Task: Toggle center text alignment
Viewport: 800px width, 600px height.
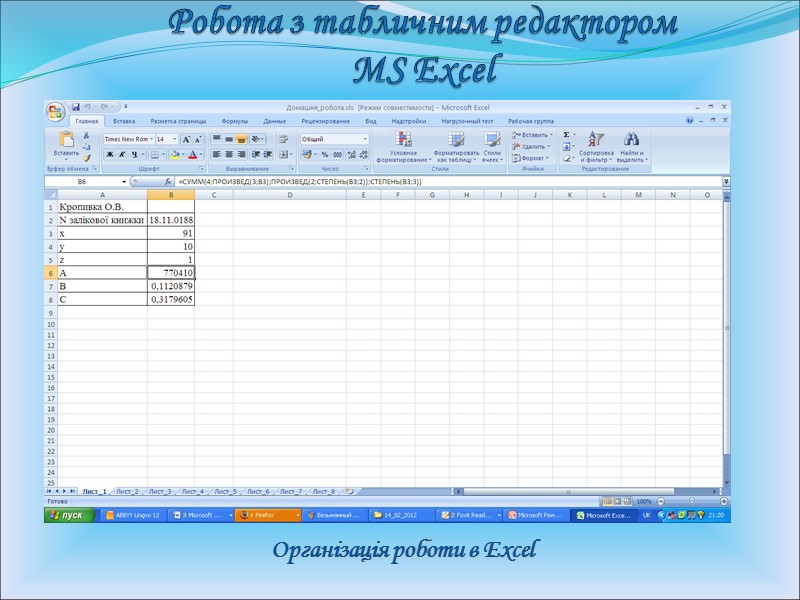Action: pos(228,153)
